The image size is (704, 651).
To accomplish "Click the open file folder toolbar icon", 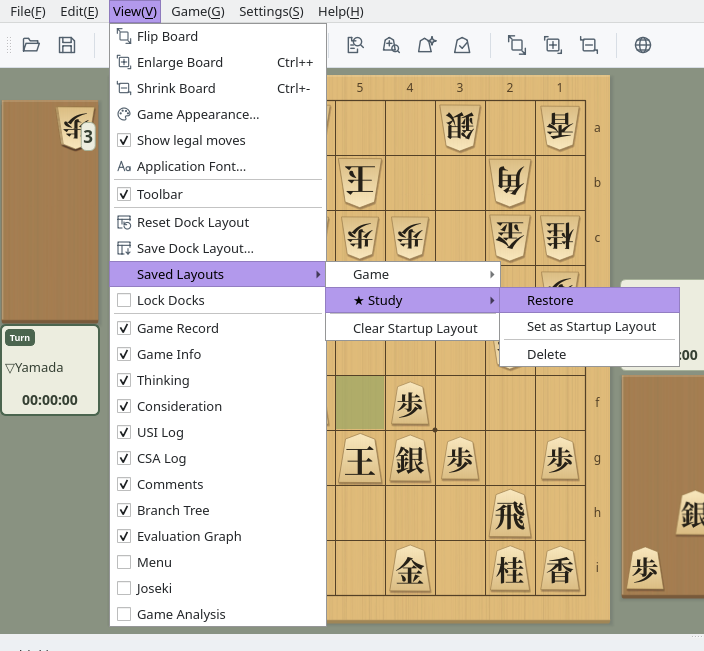I will click(31, 45).
